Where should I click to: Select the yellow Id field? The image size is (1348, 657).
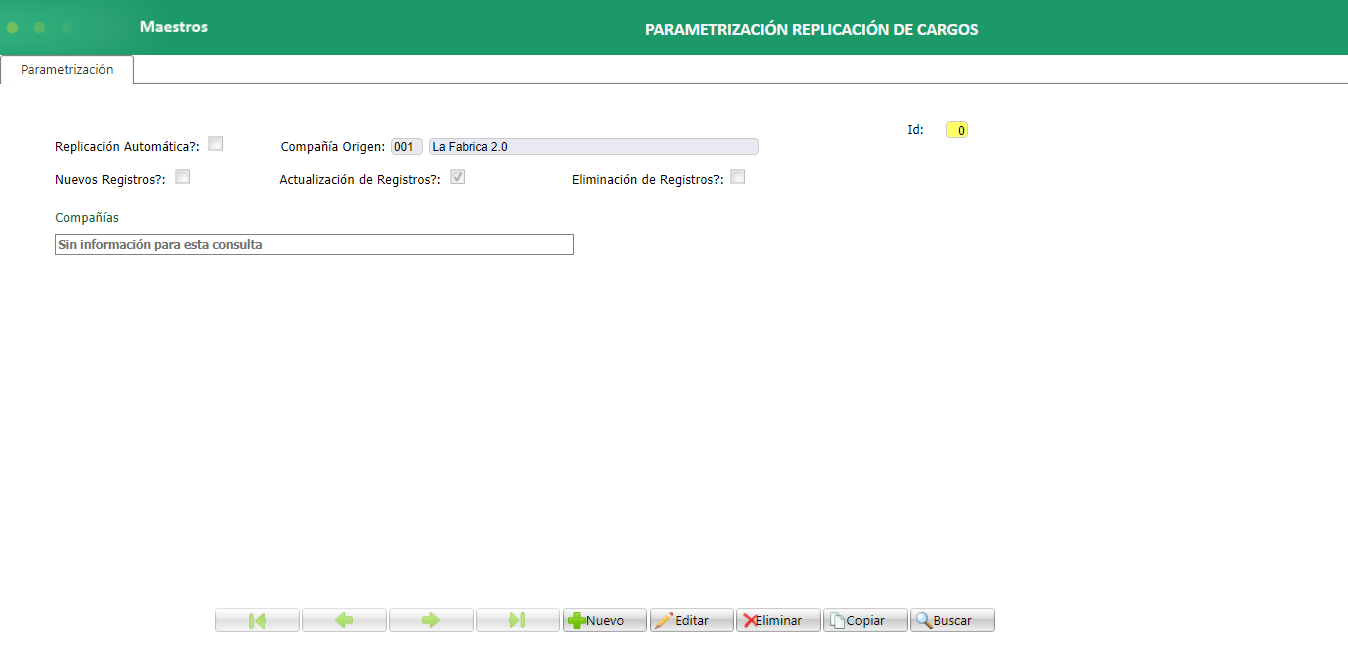(956, 129)
